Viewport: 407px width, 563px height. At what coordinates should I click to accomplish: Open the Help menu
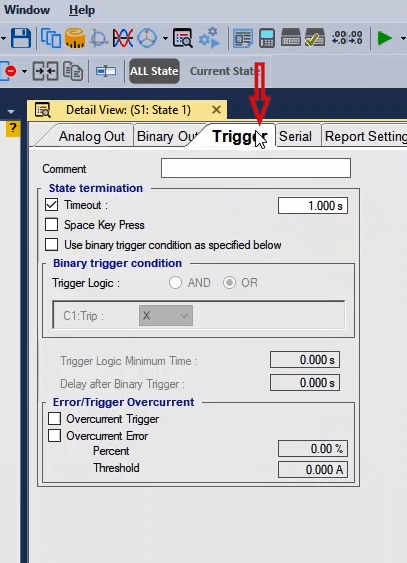(x=82, y=10)
